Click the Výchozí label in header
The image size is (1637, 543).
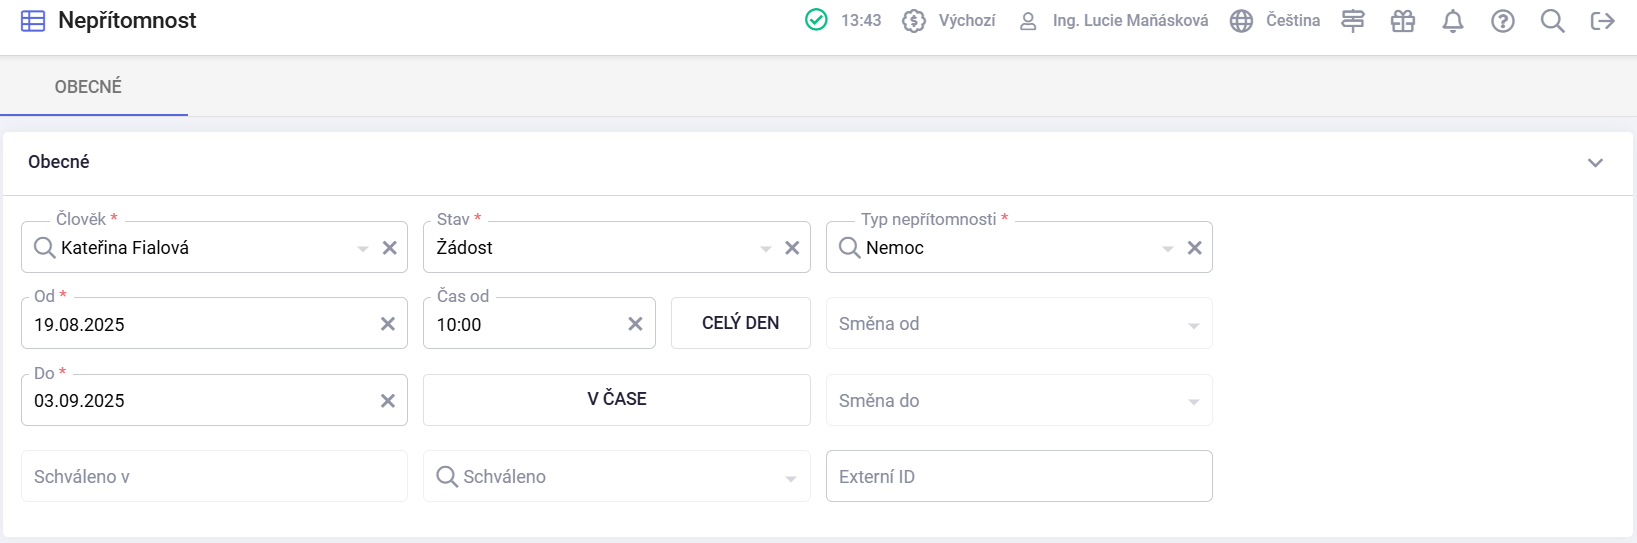(x=967, y=21)
